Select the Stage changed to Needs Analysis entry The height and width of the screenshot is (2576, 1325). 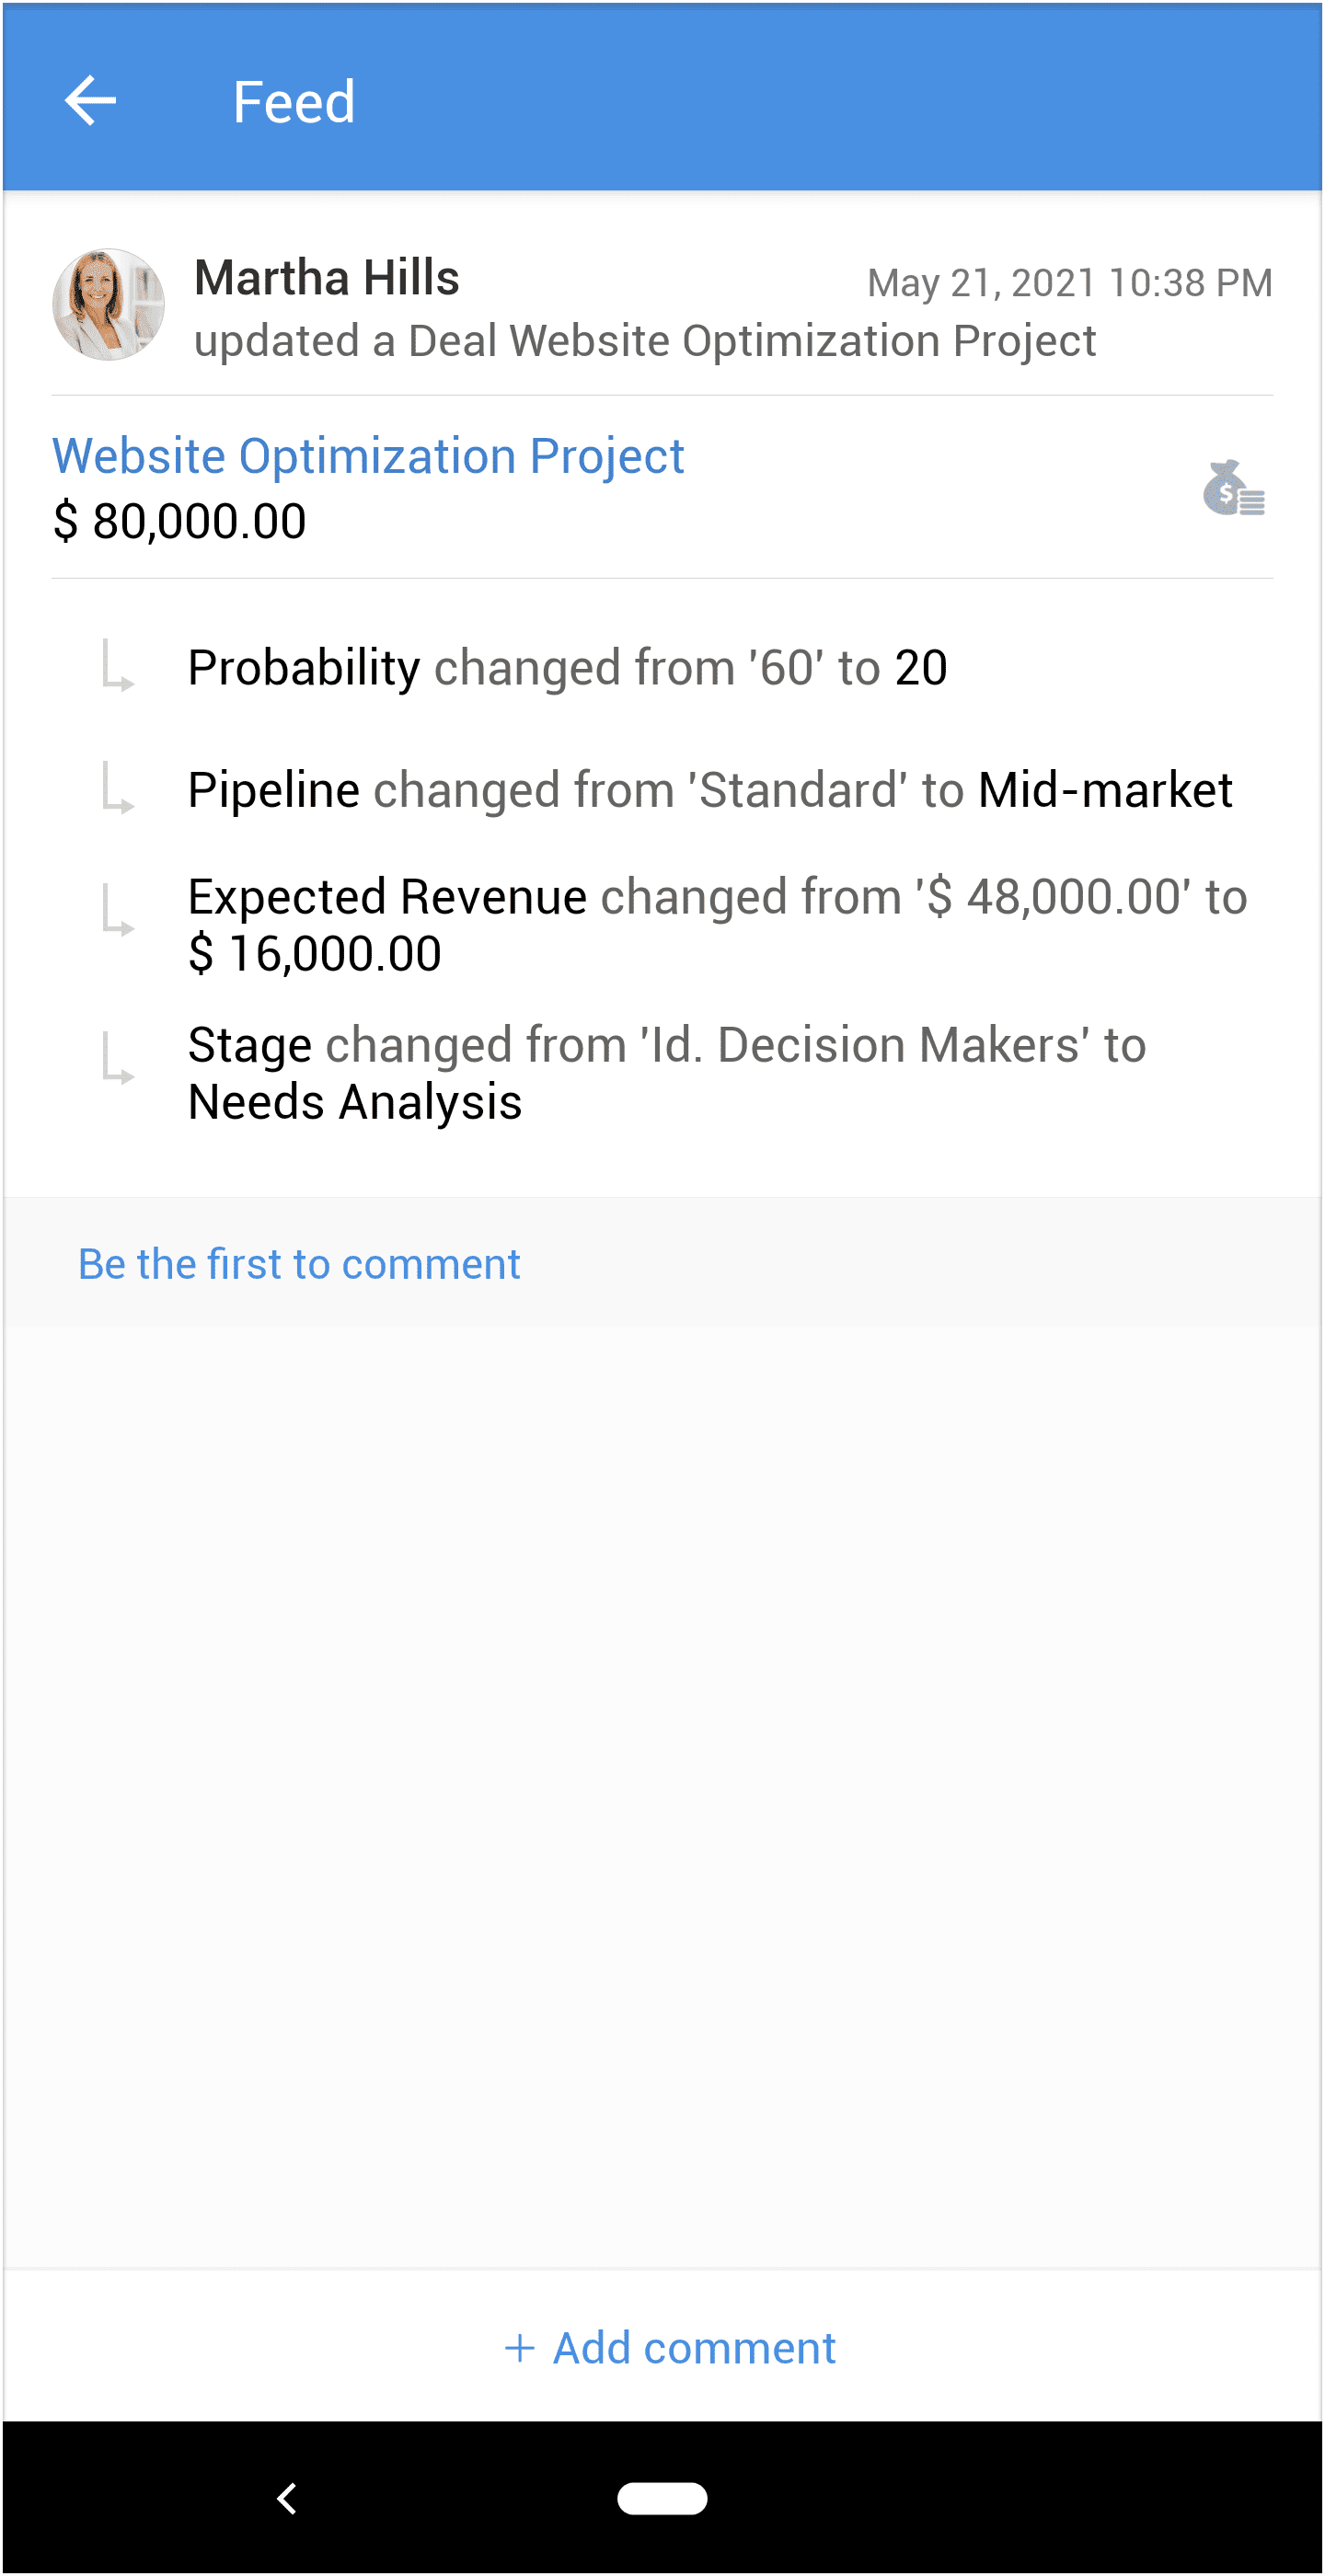(666, 1073)
